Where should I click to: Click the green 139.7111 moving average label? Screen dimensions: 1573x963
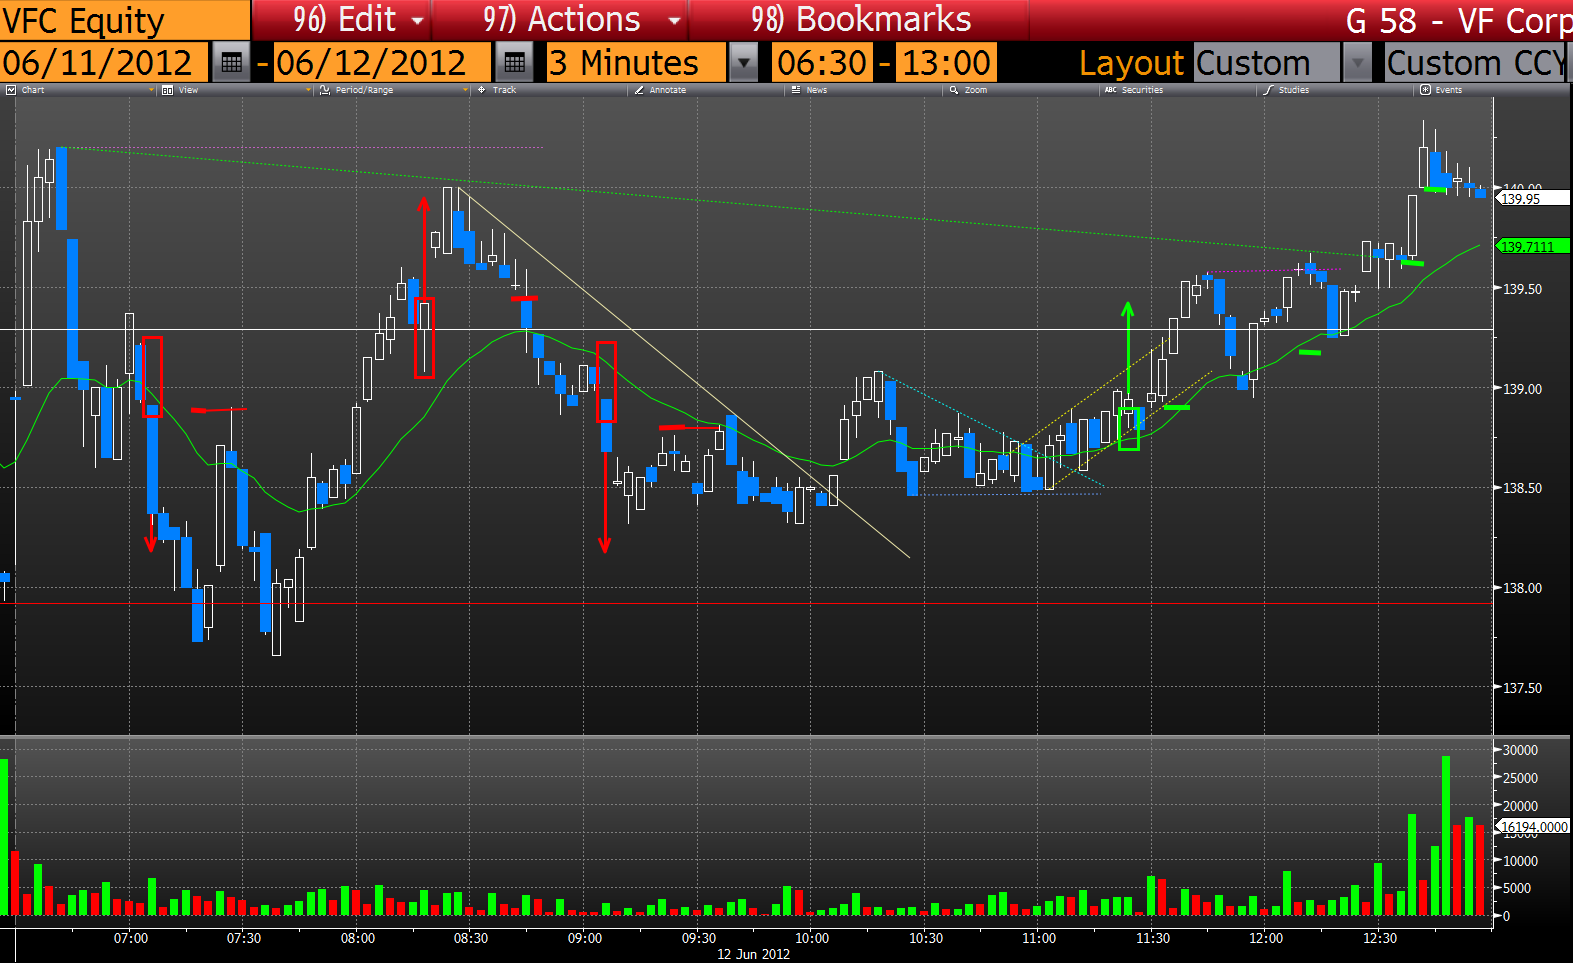[1532, 246]
